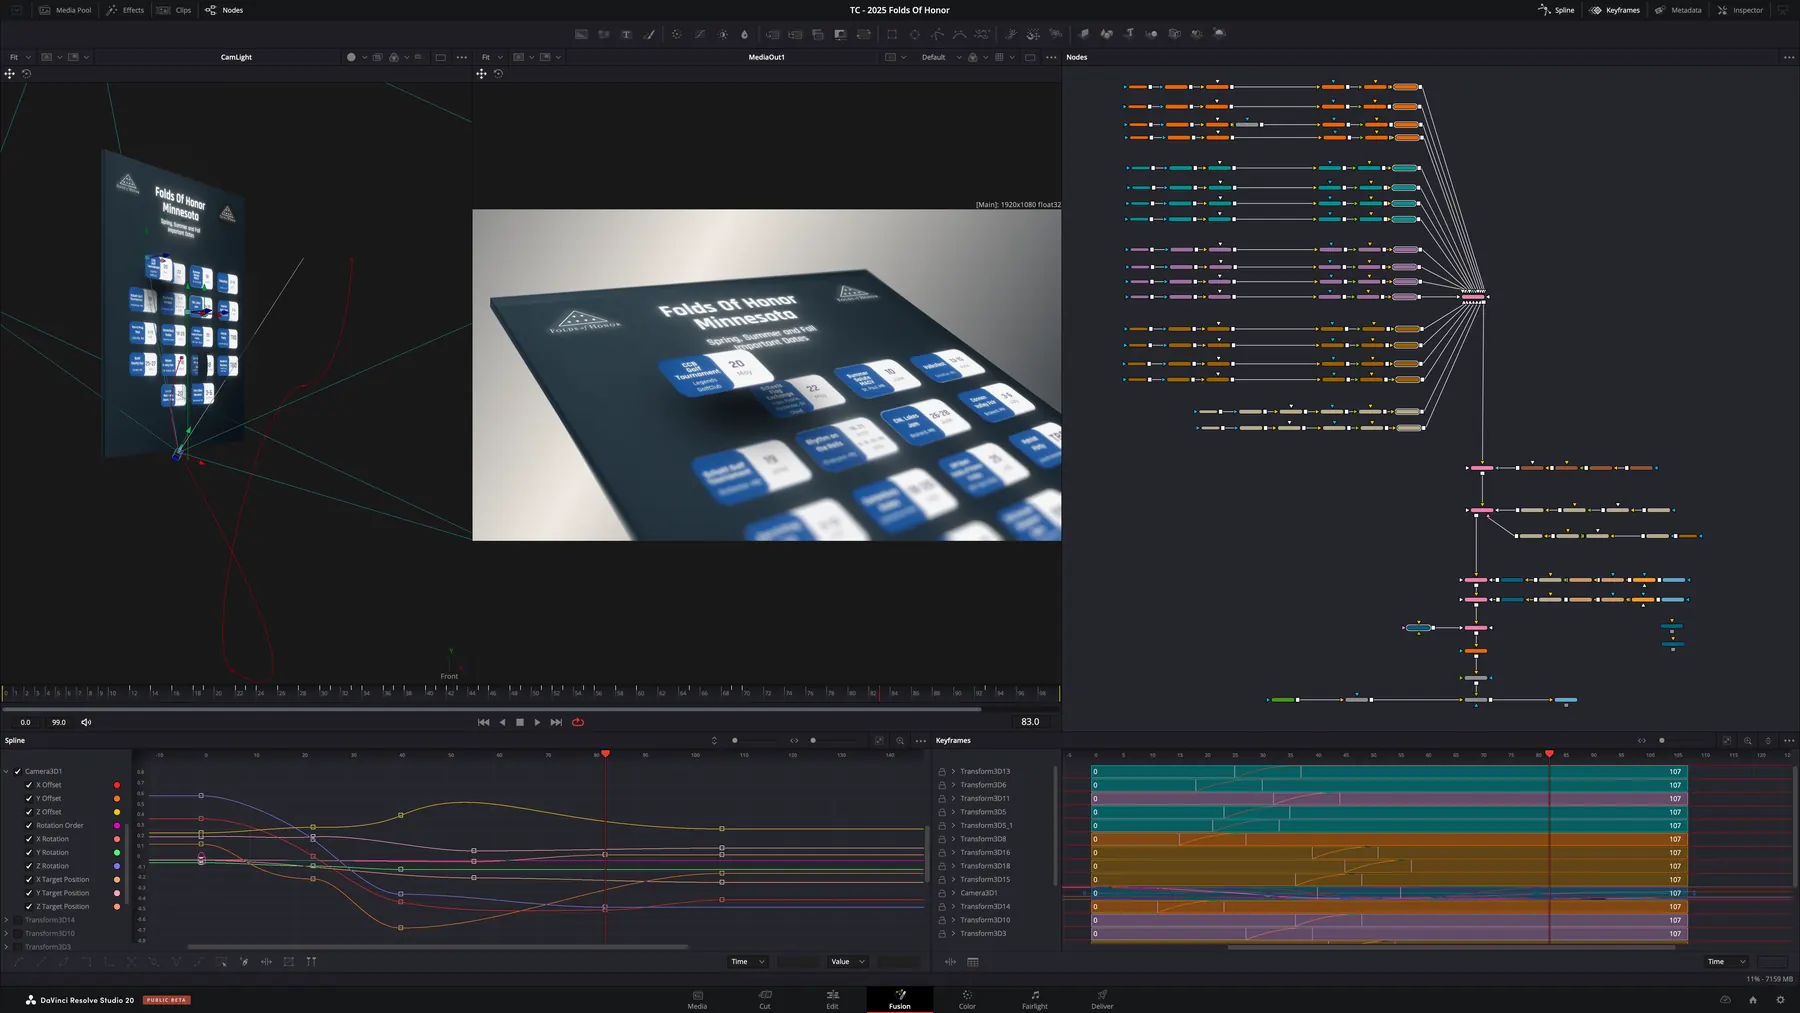Expand Transform3D6 in Keyframes list
Viewport: 1800px width, 1013px height.
point(953,785)
